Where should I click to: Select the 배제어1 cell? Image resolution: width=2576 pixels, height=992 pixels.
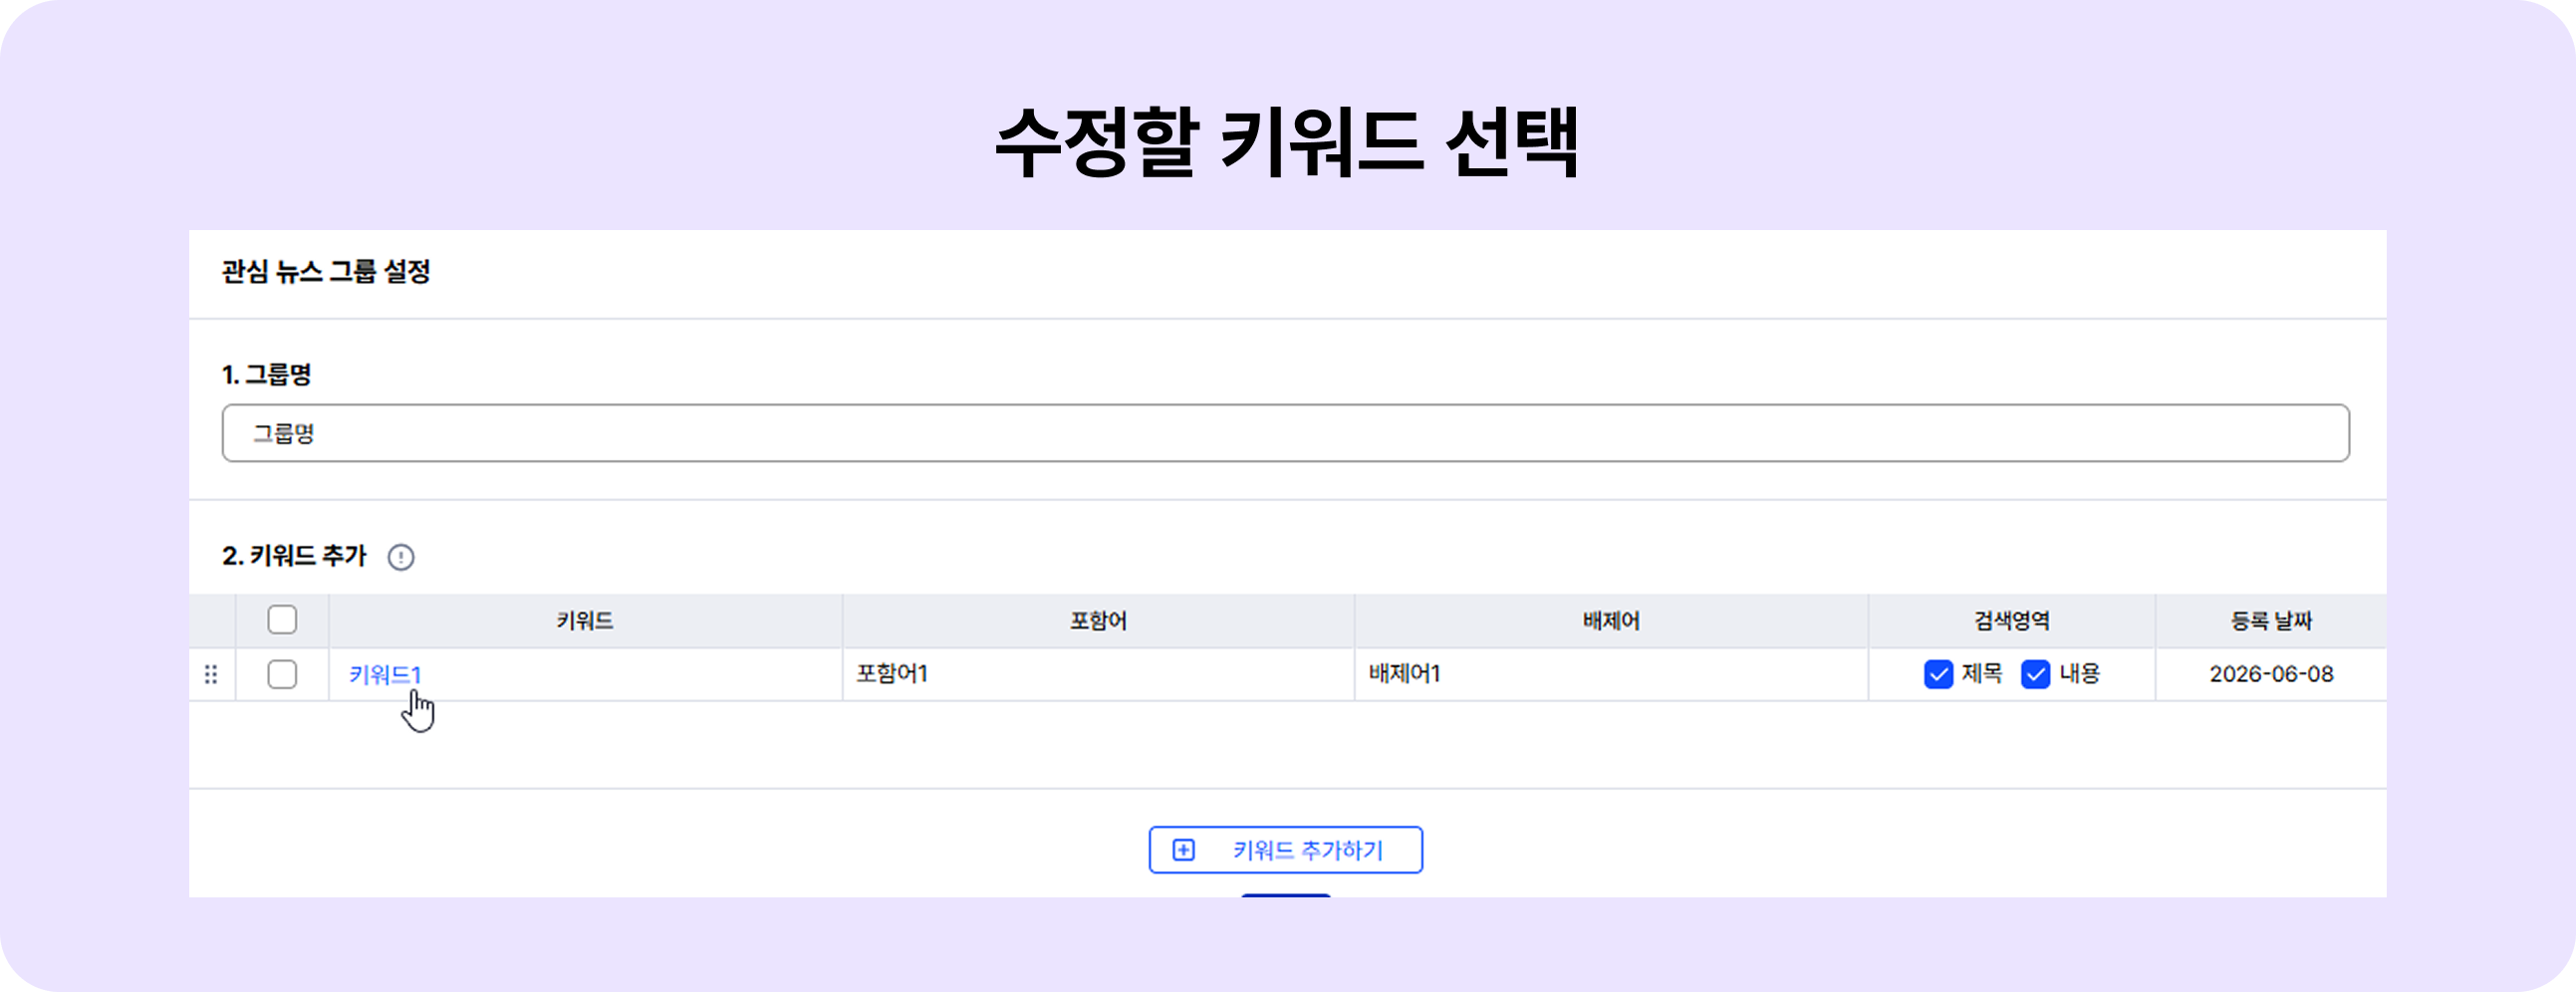coord(1611,675)
